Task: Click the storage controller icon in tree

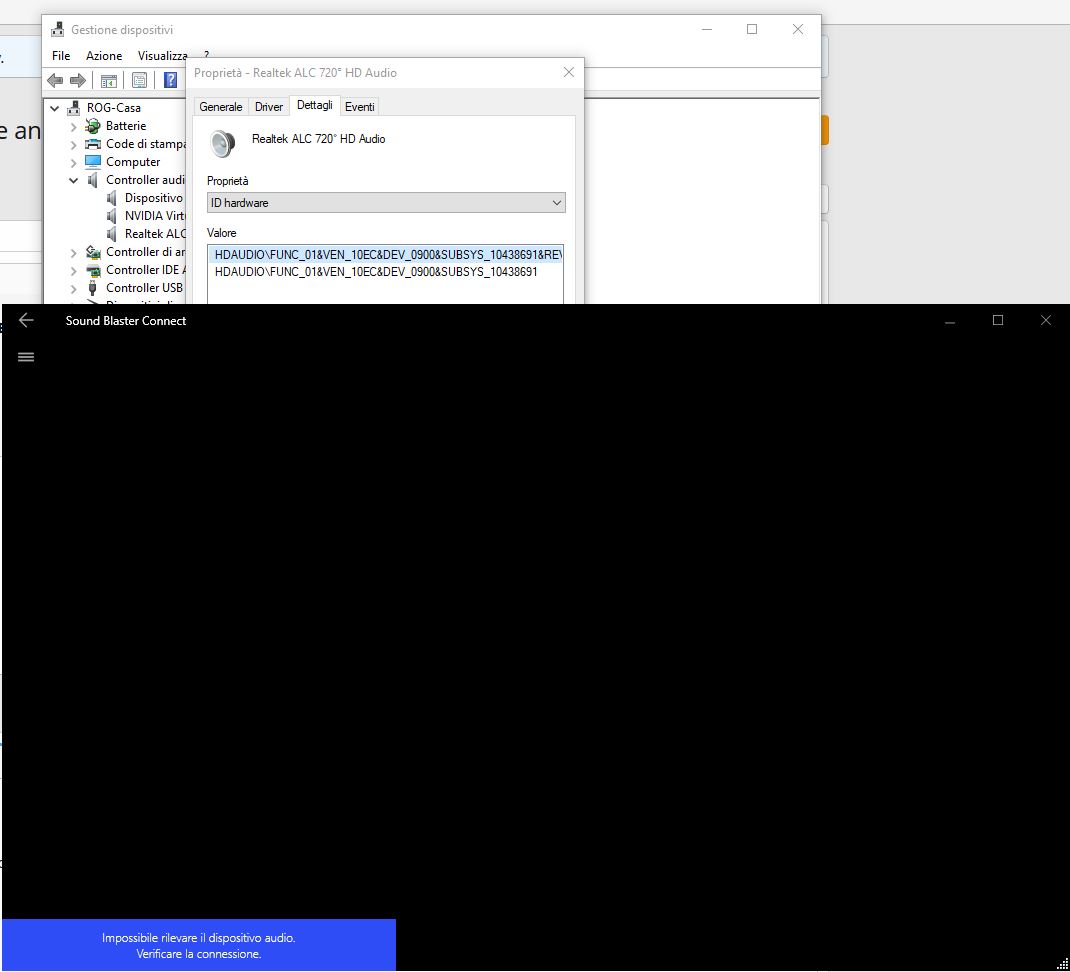Action: click(x=93, y=252)
